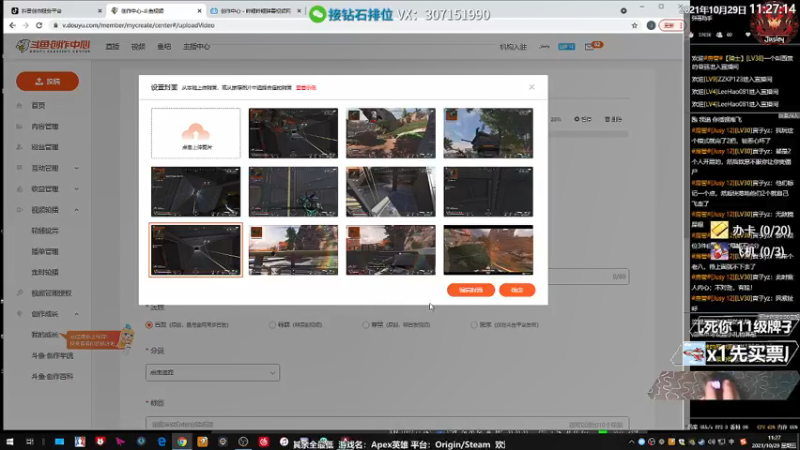Screen dimensions: 800x450
Task: Collapse the 创作成长 sidebar section chevron
Action: click(77, 314)
